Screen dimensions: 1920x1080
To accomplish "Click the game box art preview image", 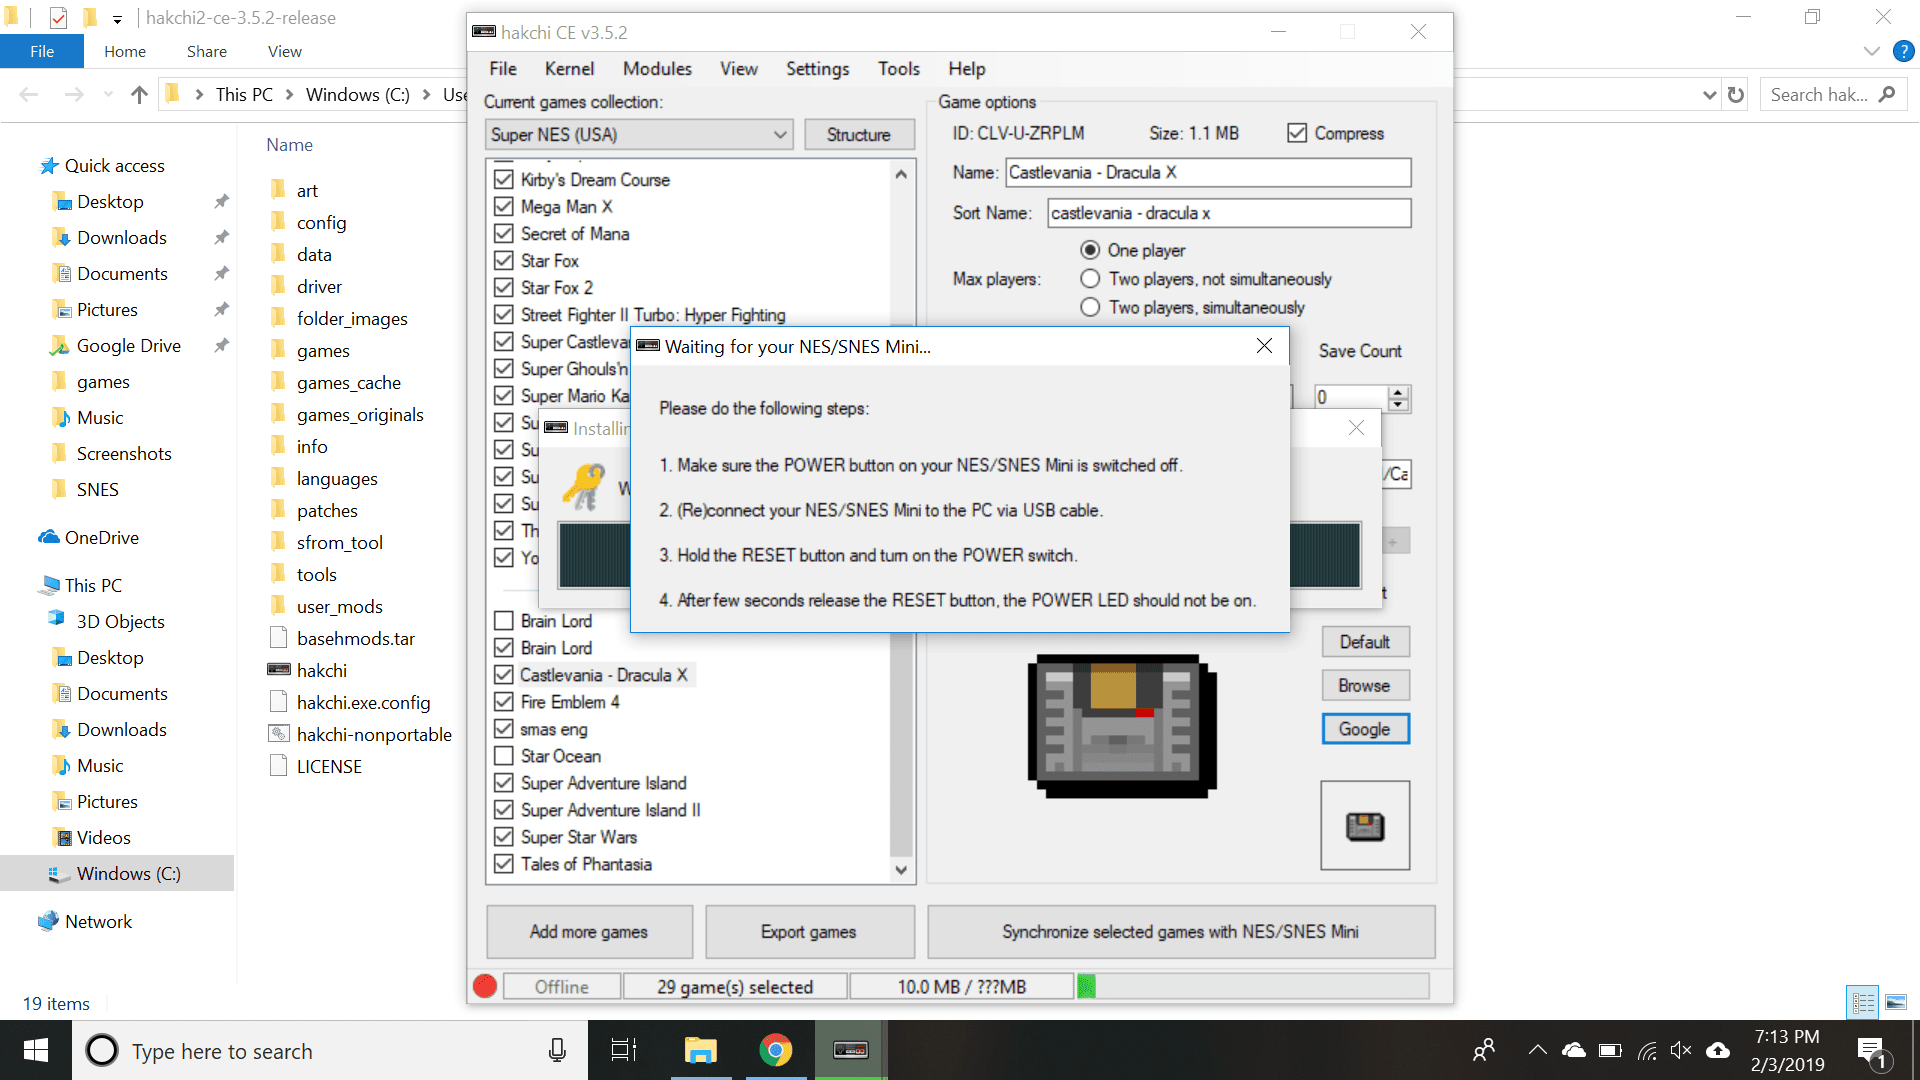I will [1121, 726].
